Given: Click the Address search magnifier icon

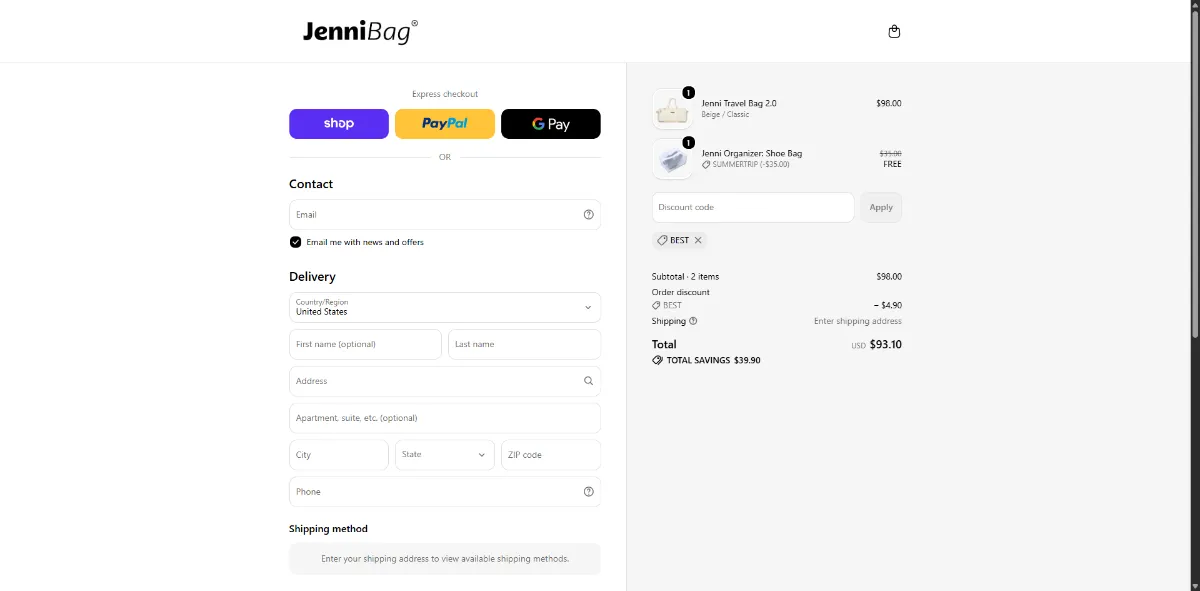Looking at the screenshot, I should [588, 381].
